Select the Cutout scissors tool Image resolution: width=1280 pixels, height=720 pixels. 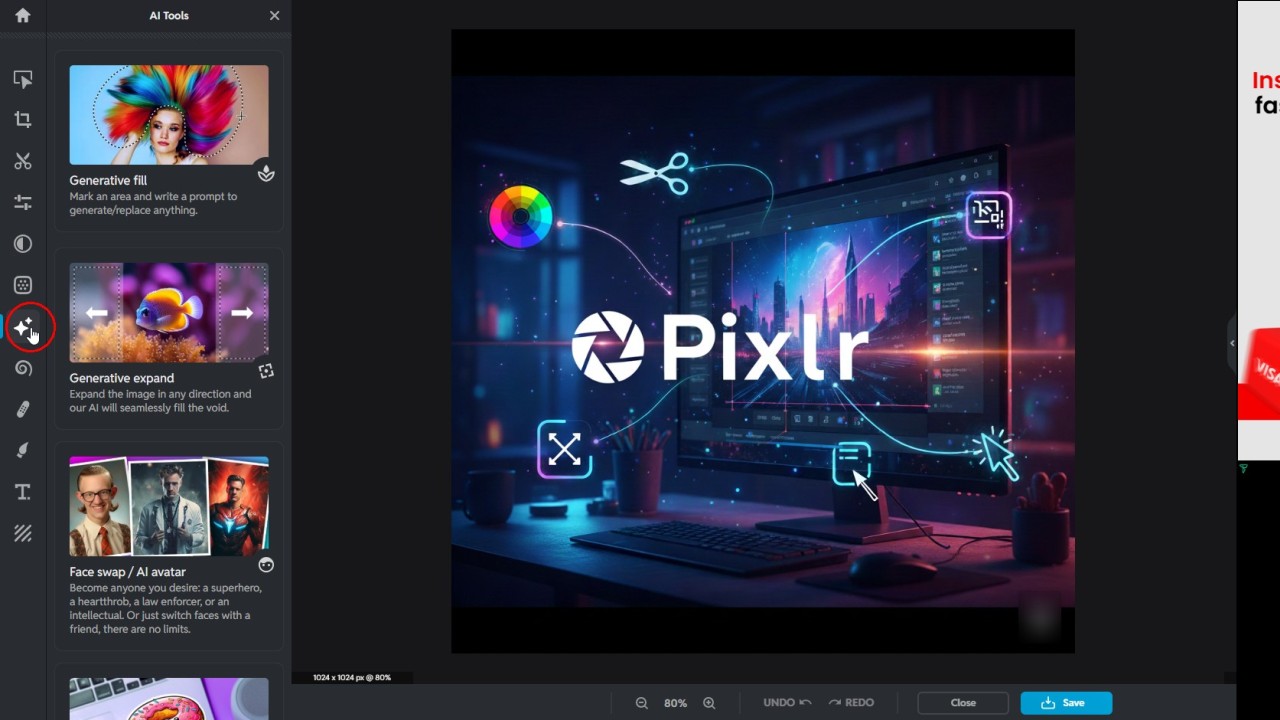coord(22,161)
